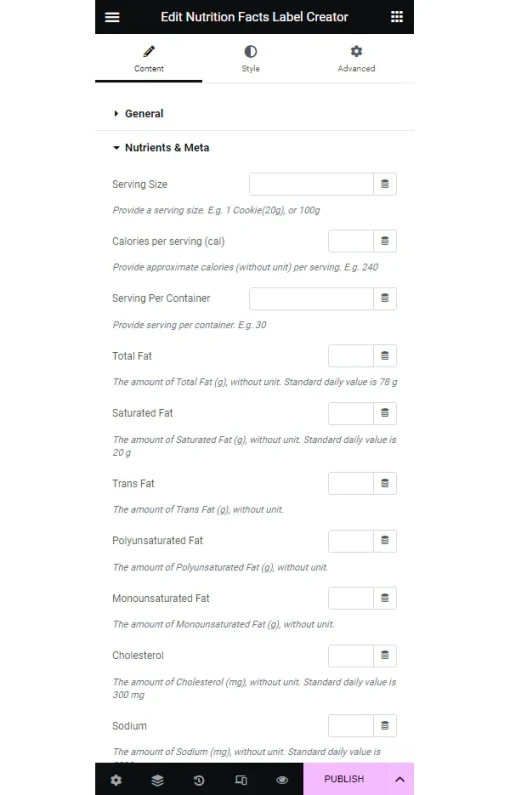Click dynamic tags icon for Serving Size

click(385, 184)
